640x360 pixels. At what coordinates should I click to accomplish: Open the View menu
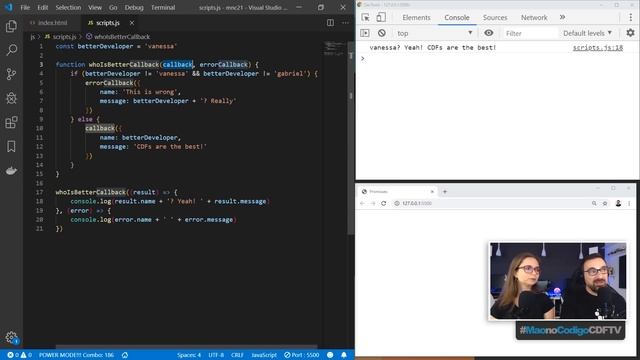95,7
